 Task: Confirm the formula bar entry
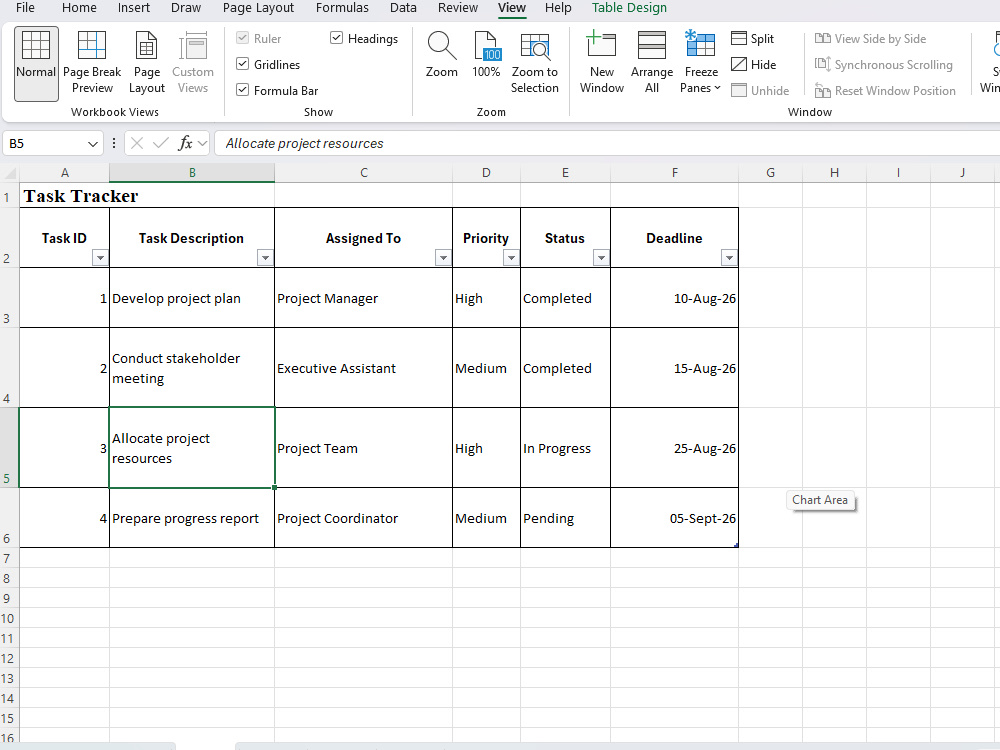point(161,143)
